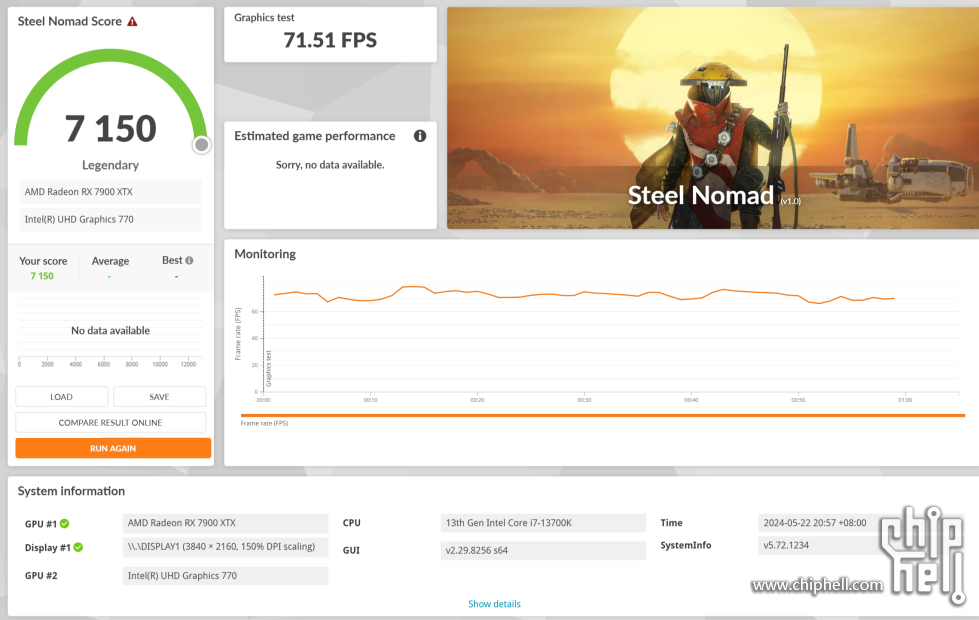Click the Graphics test panel title
979x620 pixels.
pyautogui.click(x=264, y=17)
